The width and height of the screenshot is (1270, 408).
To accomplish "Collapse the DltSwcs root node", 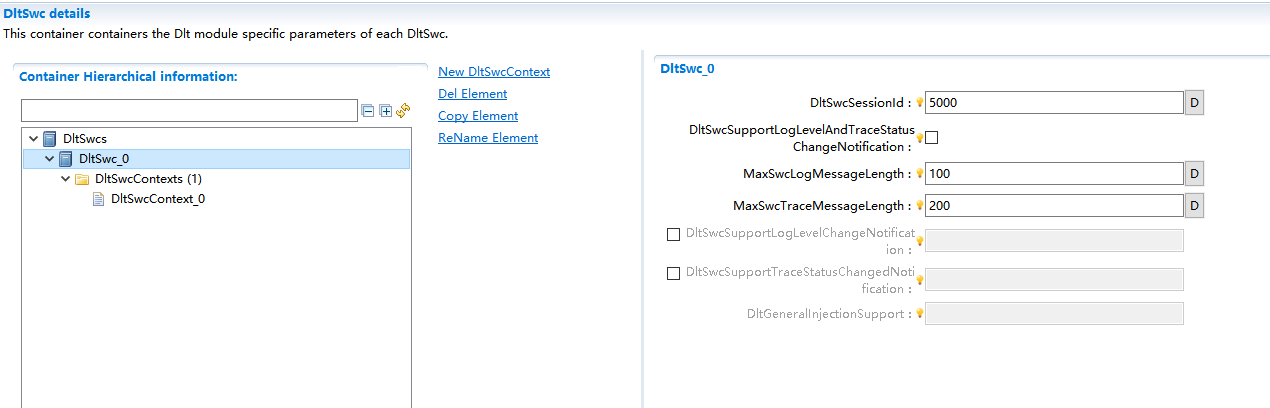I will point(34,139).
